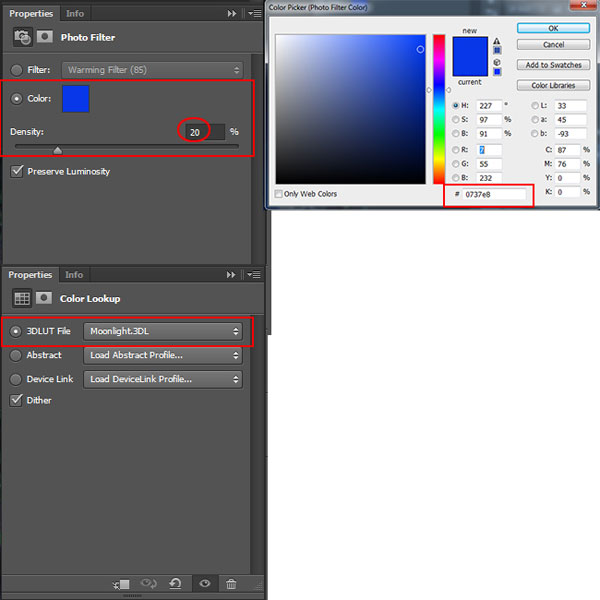This screenshot has width=600, height=600.
Task: Clip adjustment to the layer below
Action: [122, 584]
